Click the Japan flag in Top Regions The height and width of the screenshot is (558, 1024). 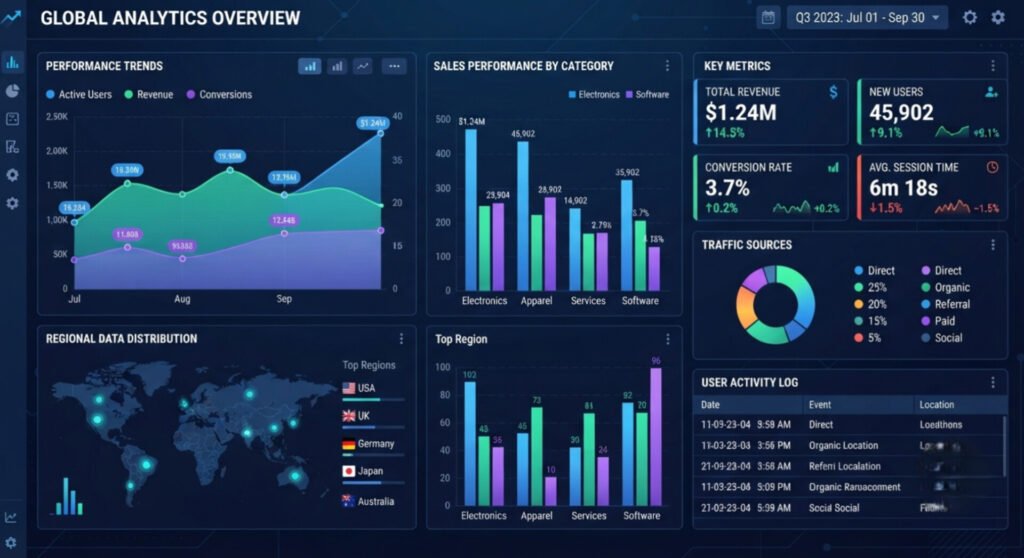[349, 471]
